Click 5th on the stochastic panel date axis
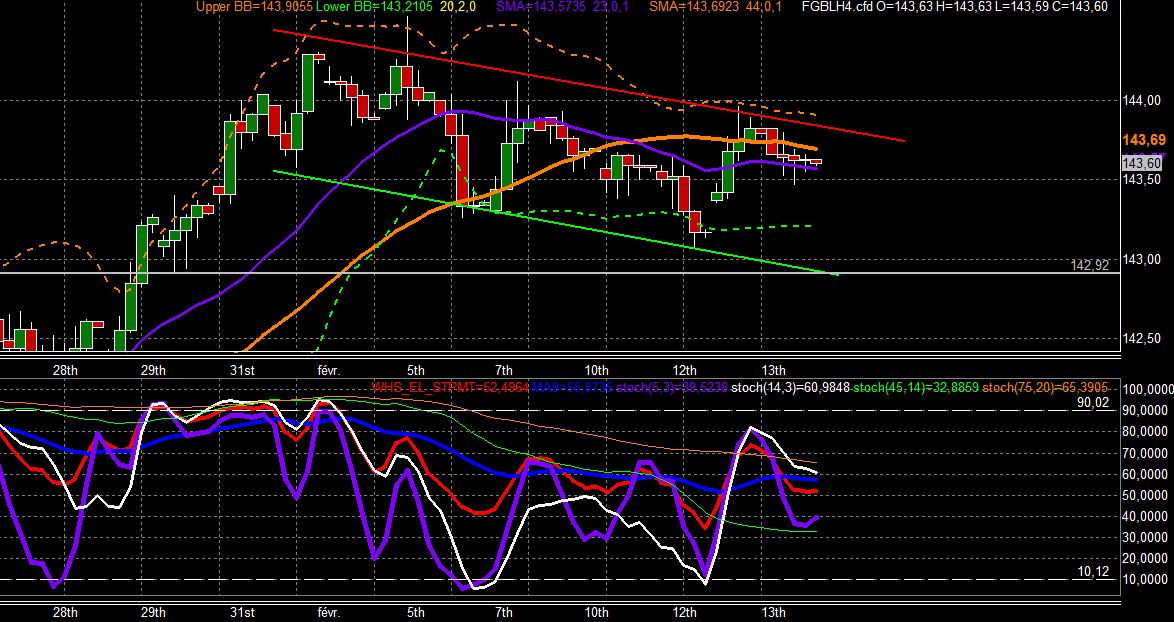The height and width of the screenshot is (622, 1174). click(x=416, y=612)
